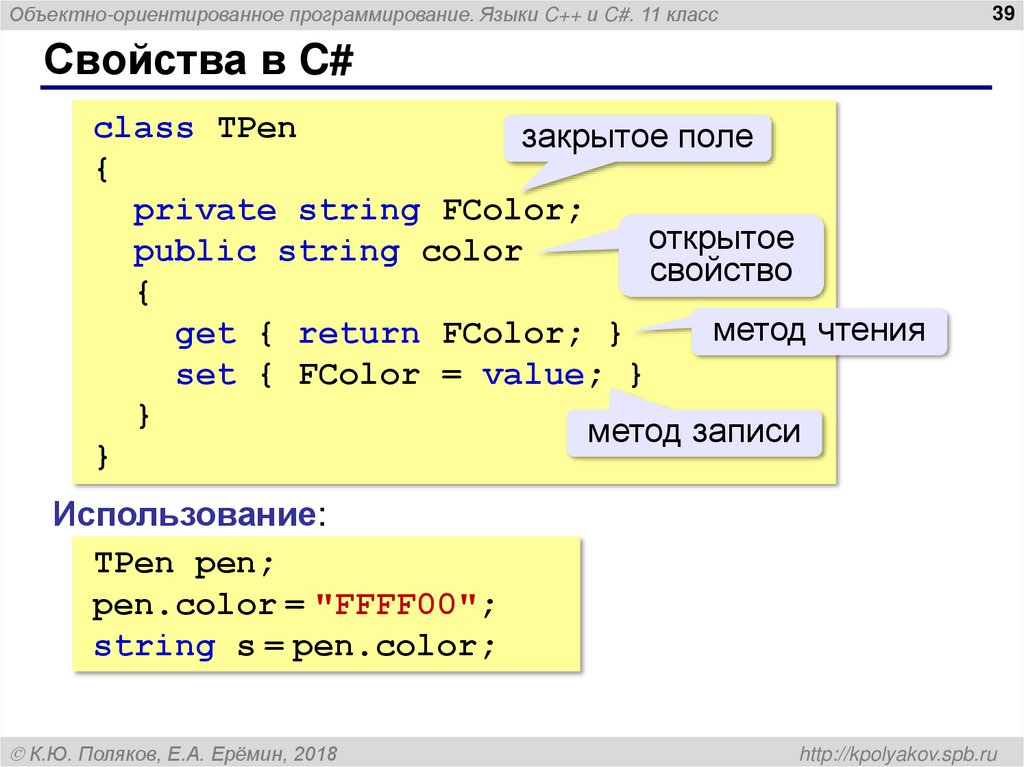Click the header text "Объектно-ориентированное программирование"
Image resolution: width=1024 pixels, height=767 pixels.
[241, 14]
